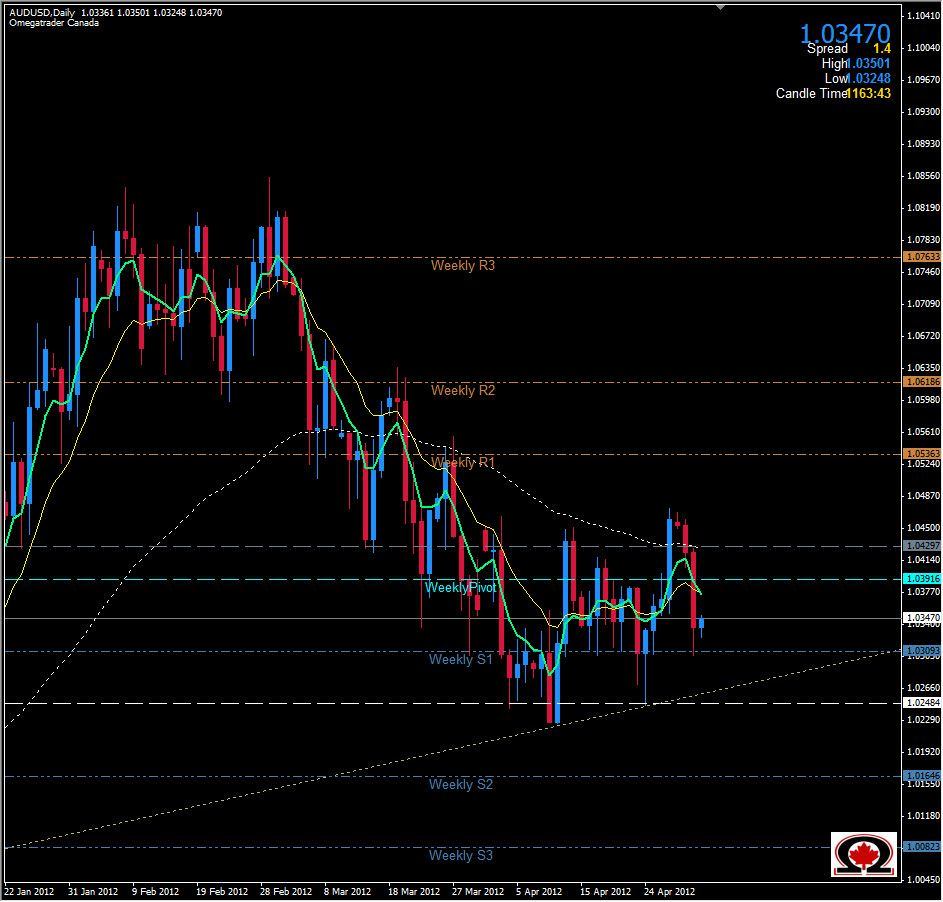Click the Weekly S2 label
943x902 pixels.
(463, 784)
